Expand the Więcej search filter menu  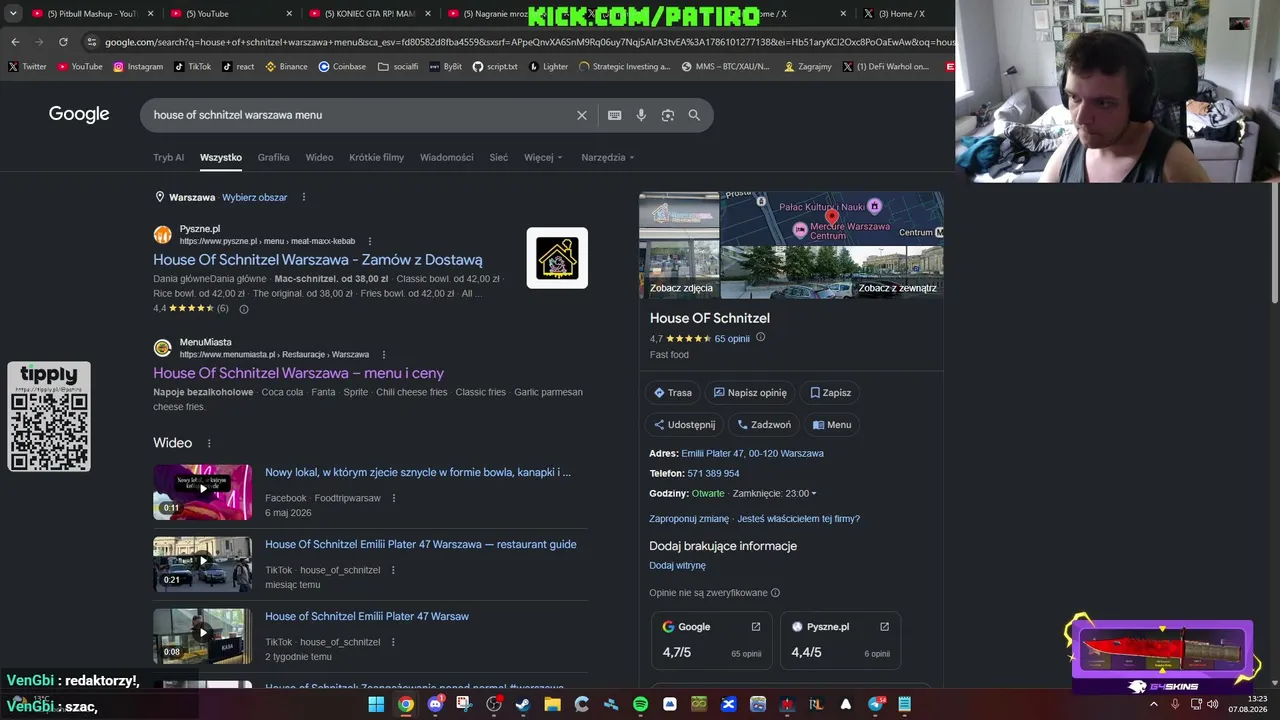tap(543, 157)
